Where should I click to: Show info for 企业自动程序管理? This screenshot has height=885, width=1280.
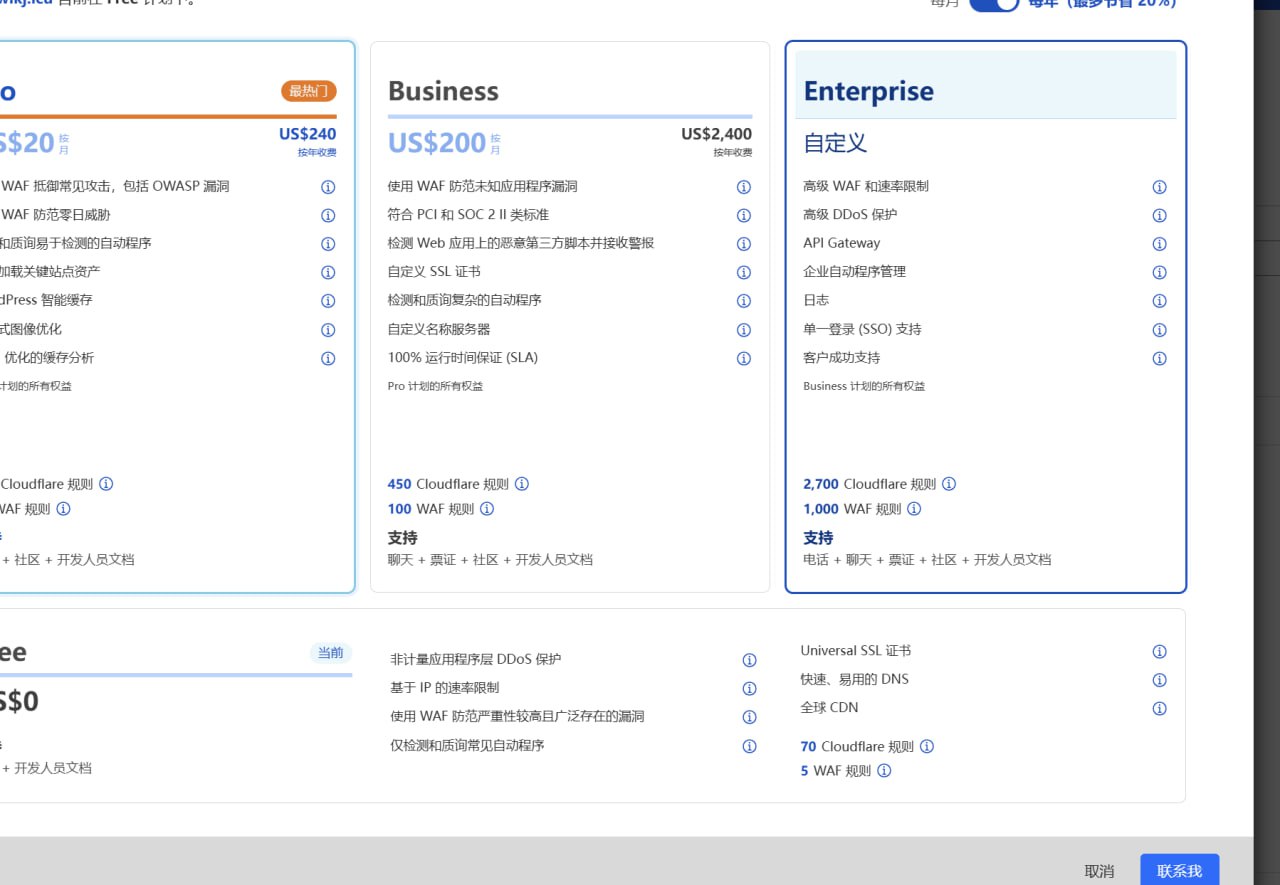click(1159, 272)
